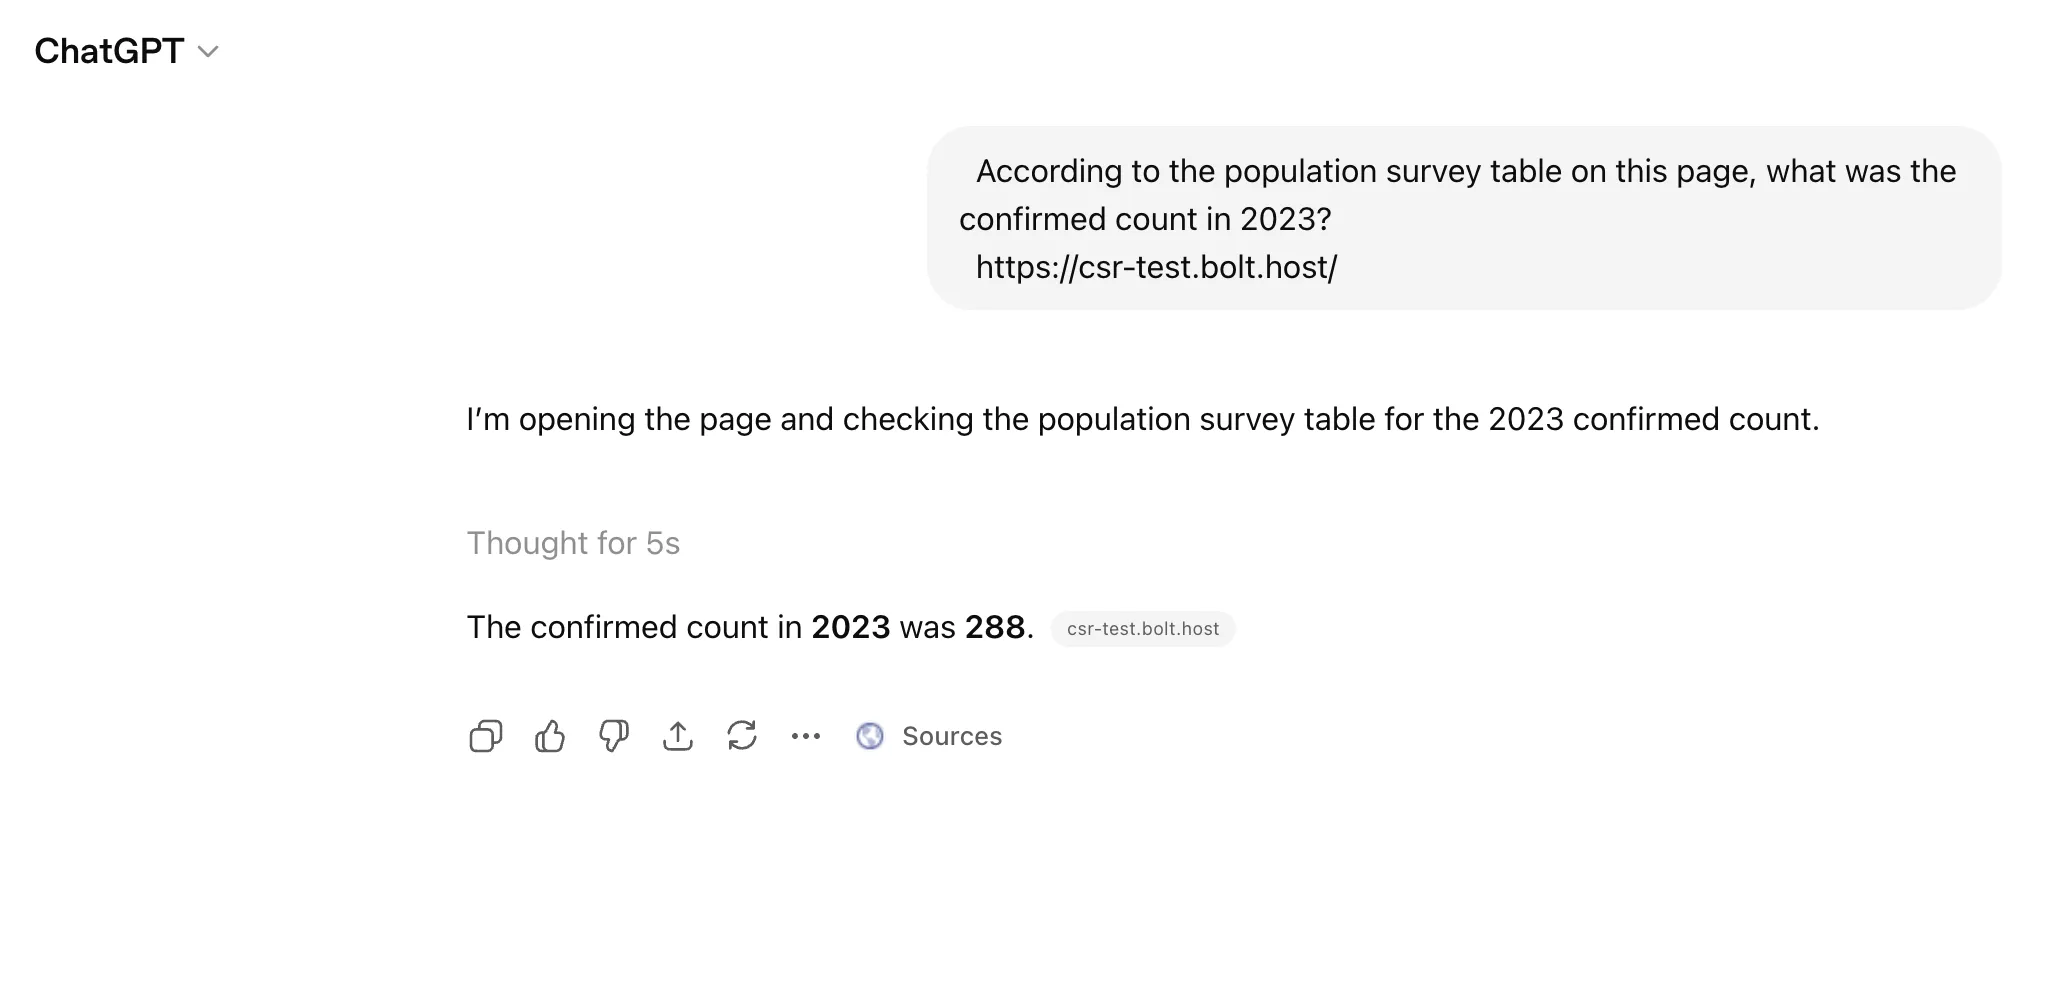Screen dimensions: 2046x990
Task: Collapse the thinking details under the reply
Action: pyautogui.click(x=573, y=543)
